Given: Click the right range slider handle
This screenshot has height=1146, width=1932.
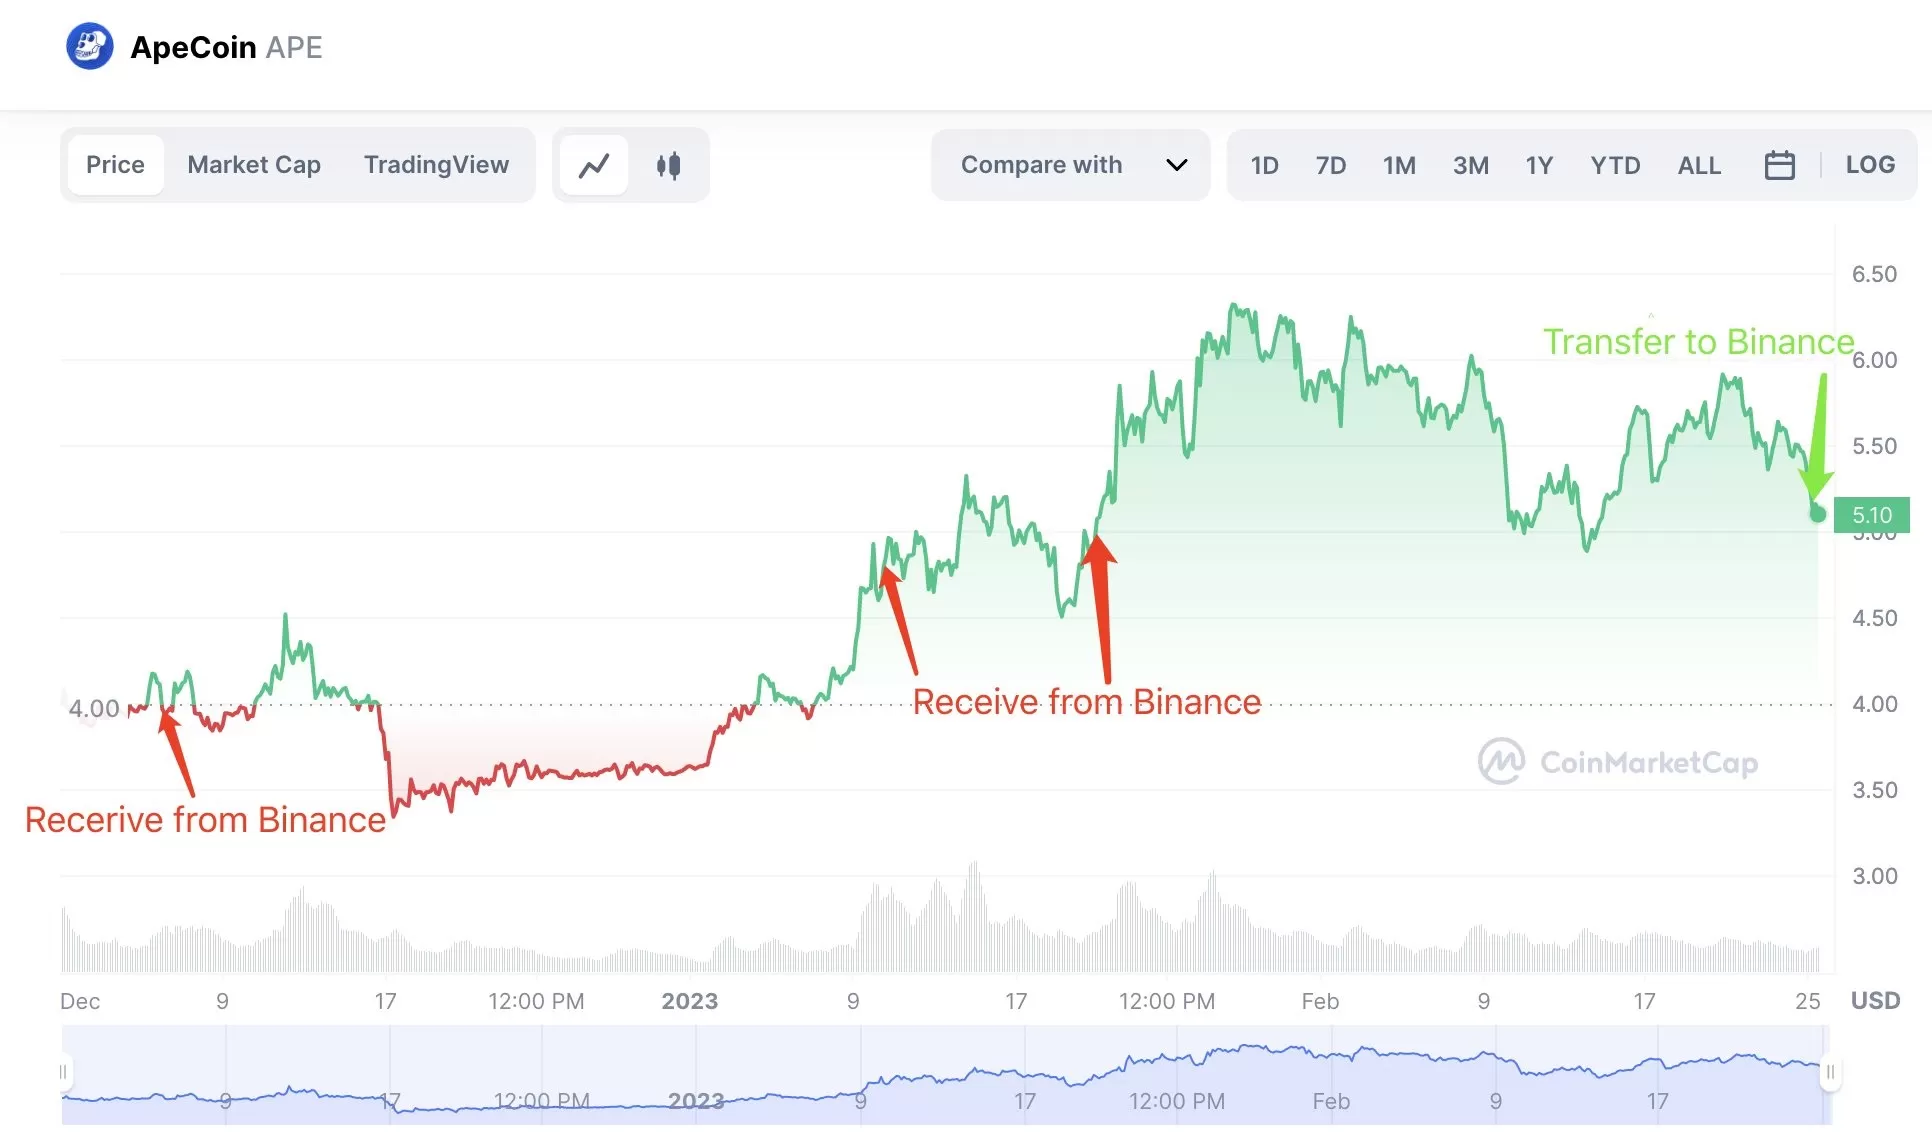Looking at the screenshot, I should click(x=1829, y=1072).
